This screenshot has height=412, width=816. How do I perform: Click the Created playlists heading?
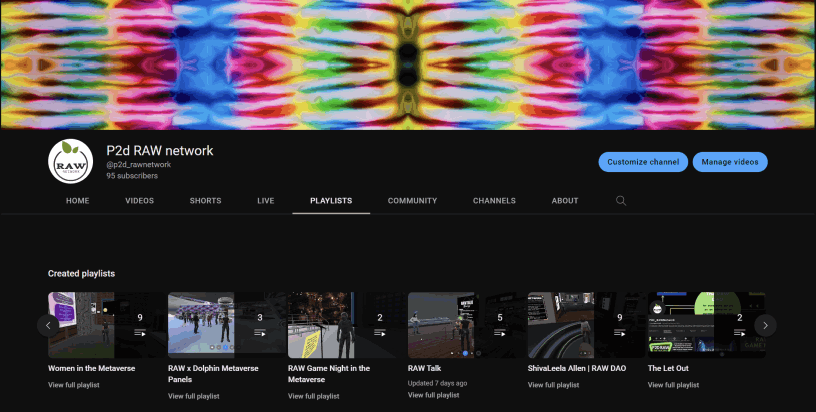(x=82, y=274)
